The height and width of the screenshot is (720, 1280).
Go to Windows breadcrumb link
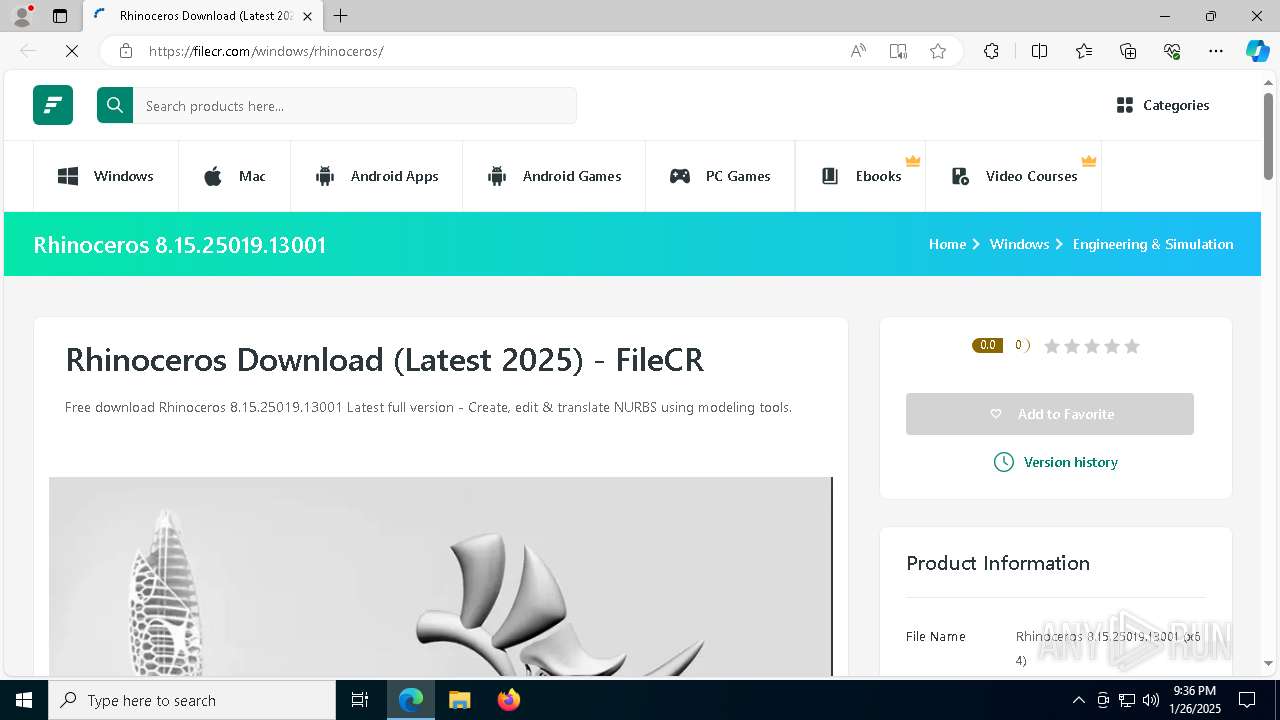point(1019,244)
